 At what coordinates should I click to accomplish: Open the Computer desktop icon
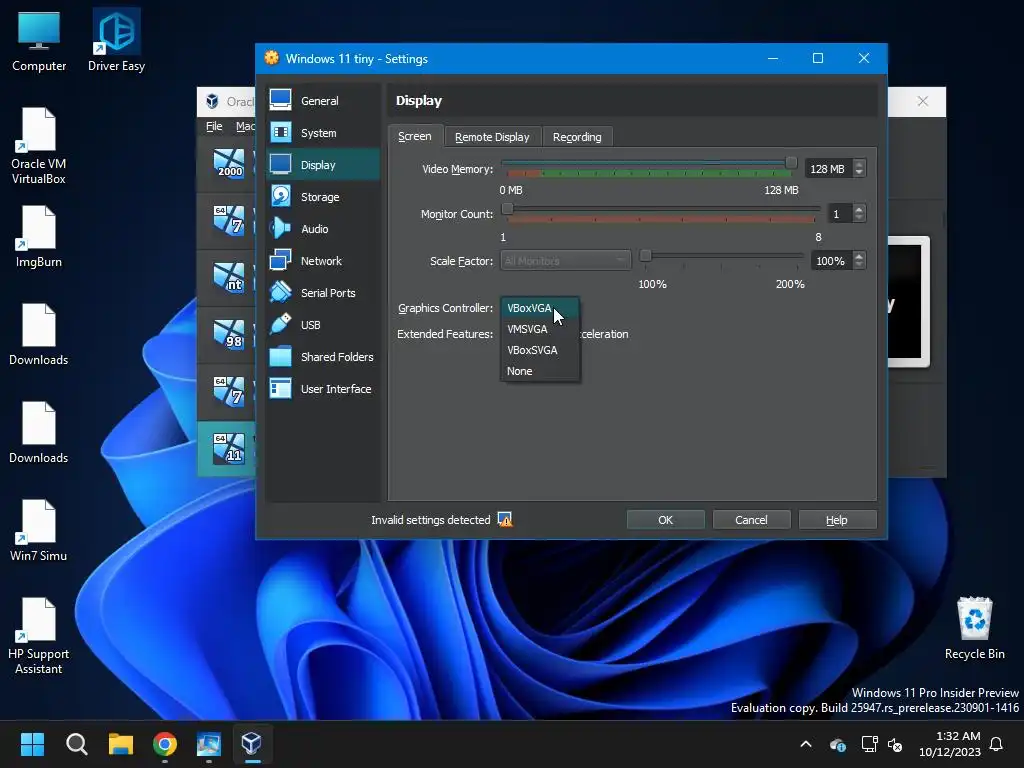pyautogui.click(x=39, y=41)
